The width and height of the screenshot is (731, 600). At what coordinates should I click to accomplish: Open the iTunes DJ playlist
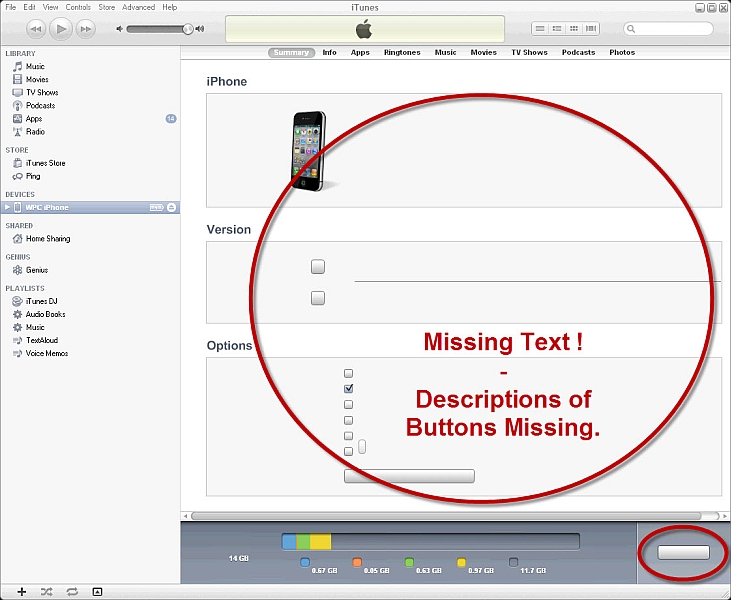tap(41, 301)
